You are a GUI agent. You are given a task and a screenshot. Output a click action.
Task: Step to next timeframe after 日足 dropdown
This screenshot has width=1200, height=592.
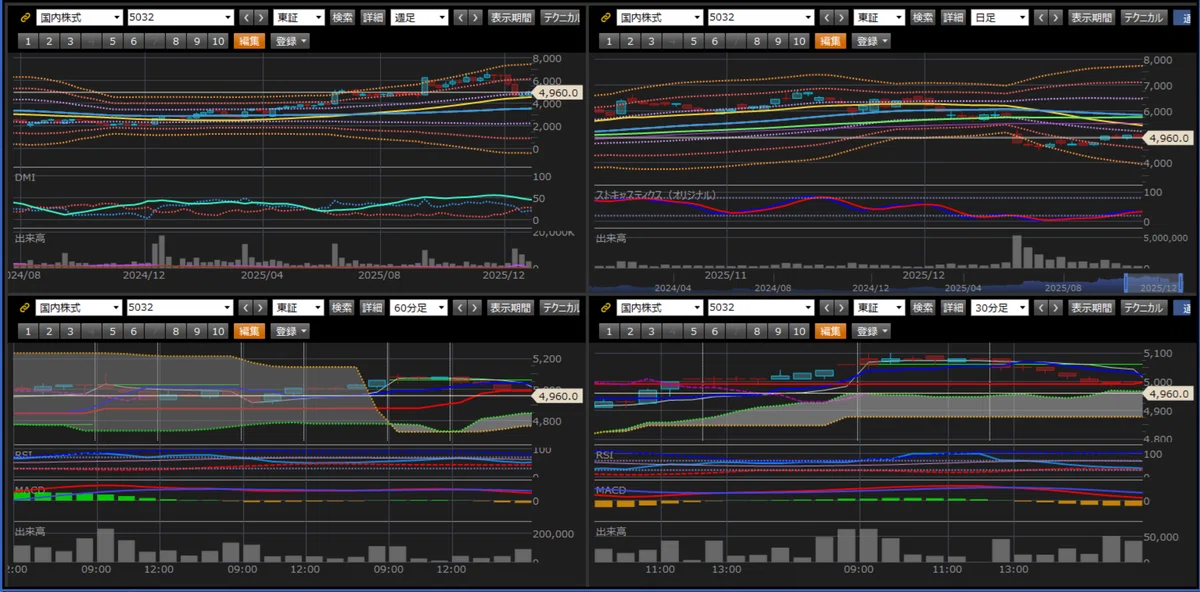pos(1056,18)
